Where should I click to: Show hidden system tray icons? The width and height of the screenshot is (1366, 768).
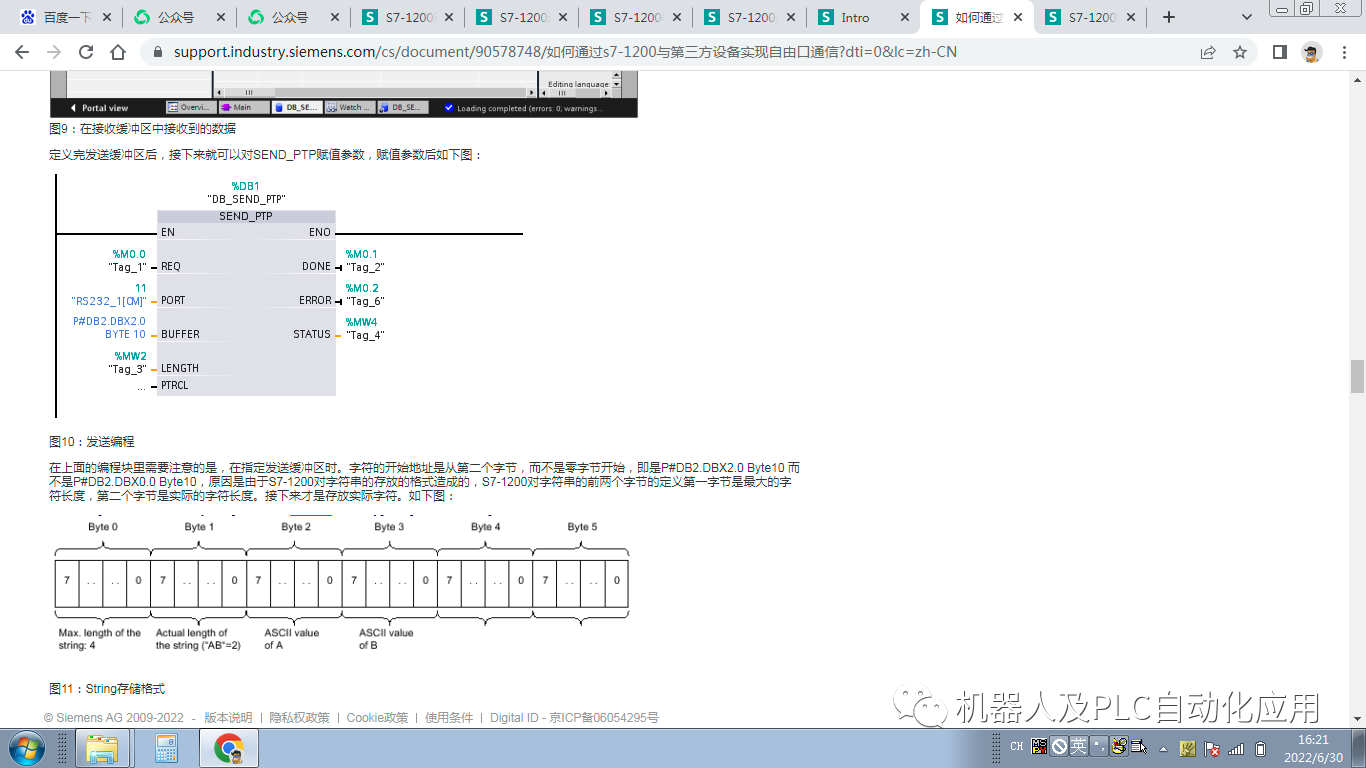(1163, 748)
